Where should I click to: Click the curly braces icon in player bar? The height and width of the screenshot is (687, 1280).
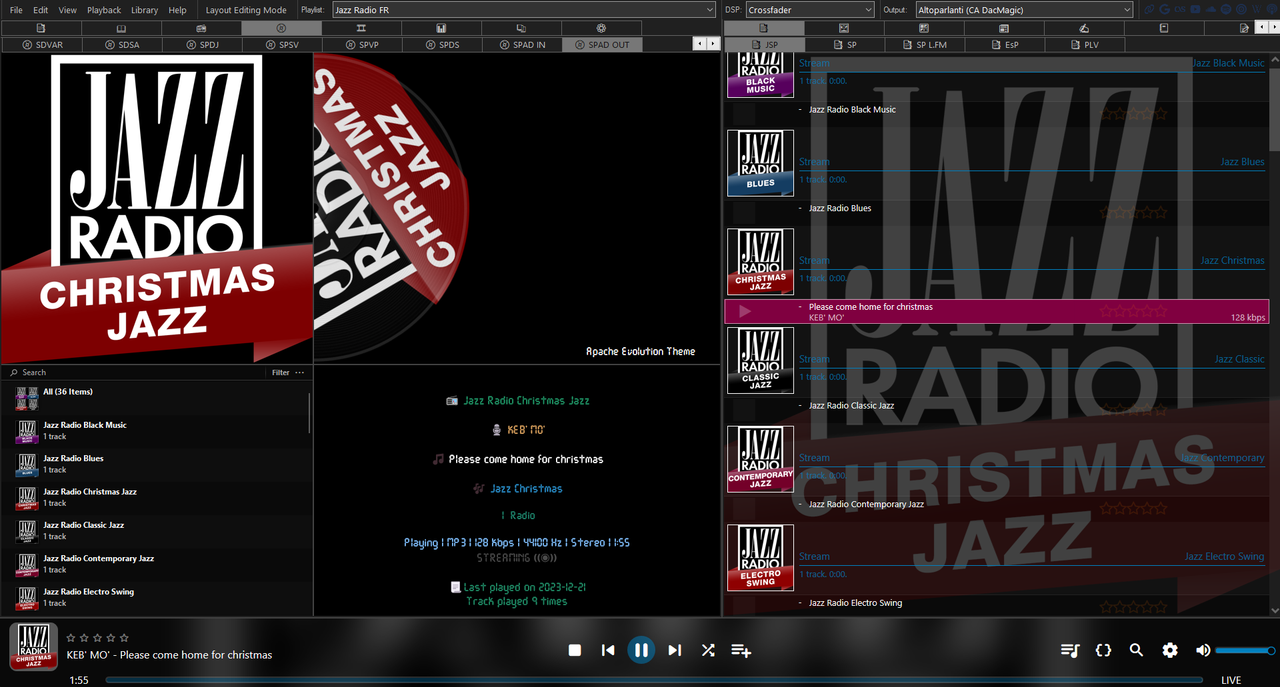point(1103,650)
